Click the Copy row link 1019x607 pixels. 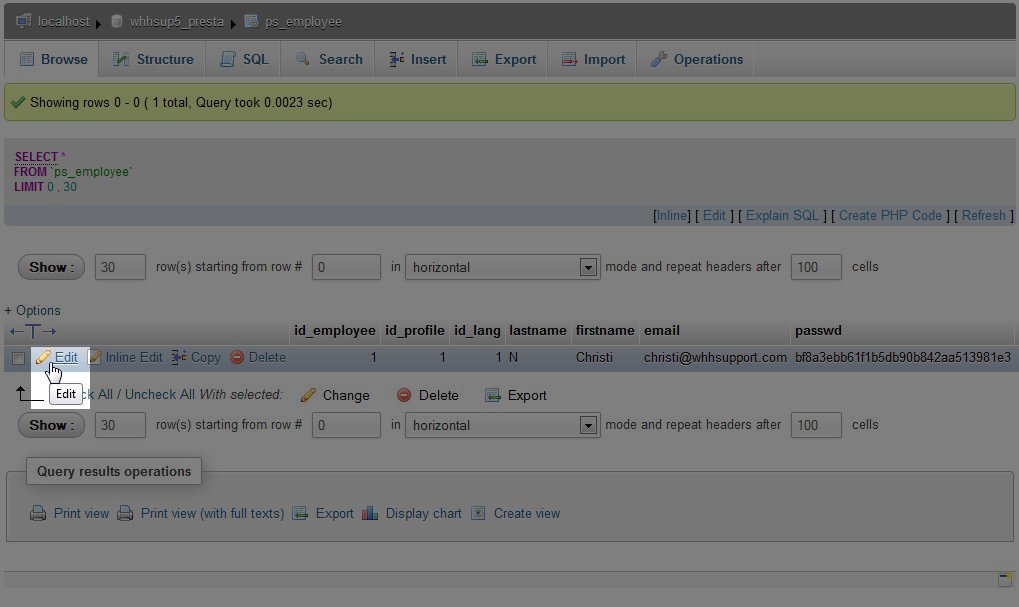pos(205,357)
